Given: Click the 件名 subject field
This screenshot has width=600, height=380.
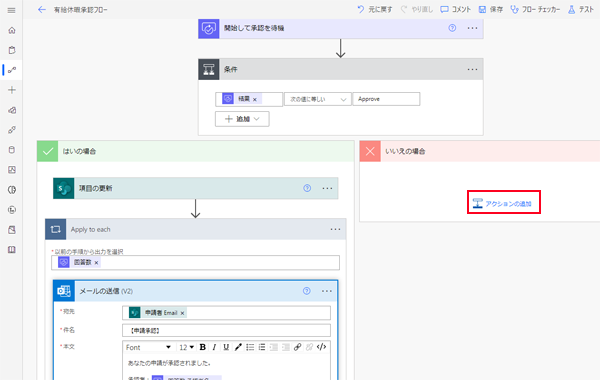Looking at the screenshot, I should coord(227,331).
